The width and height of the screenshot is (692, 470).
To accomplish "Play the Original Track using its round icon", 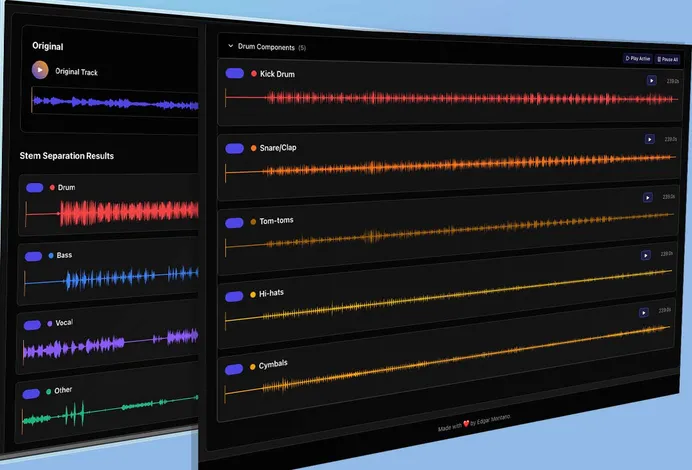I will 40,70.
